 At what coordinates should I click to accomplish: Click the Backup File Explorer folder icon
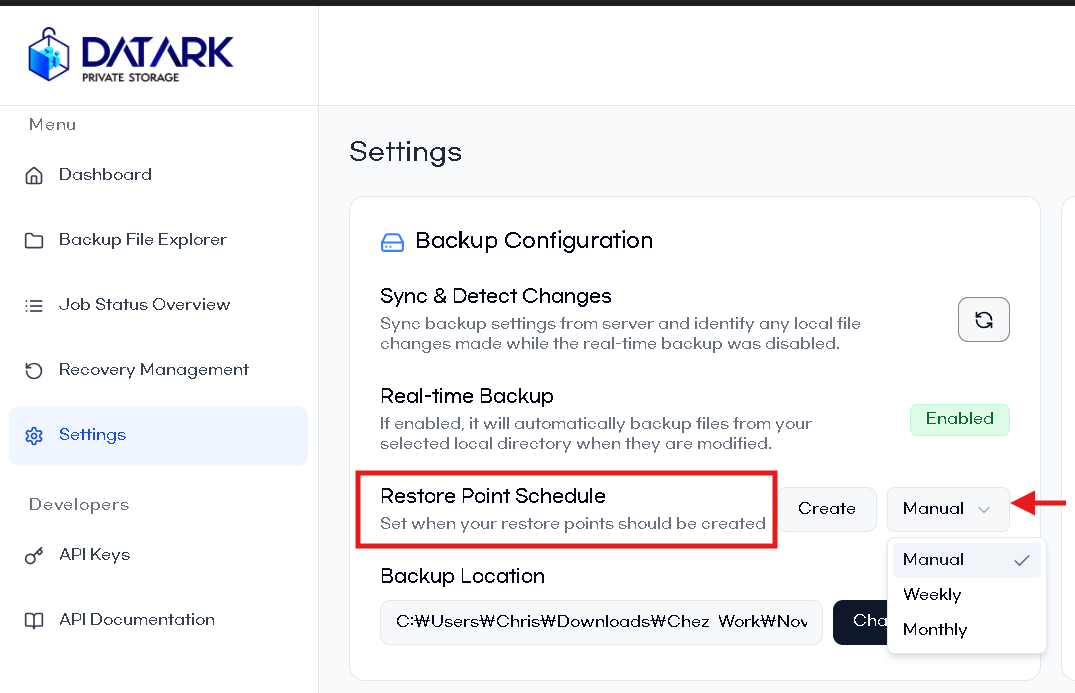[34, 241]
